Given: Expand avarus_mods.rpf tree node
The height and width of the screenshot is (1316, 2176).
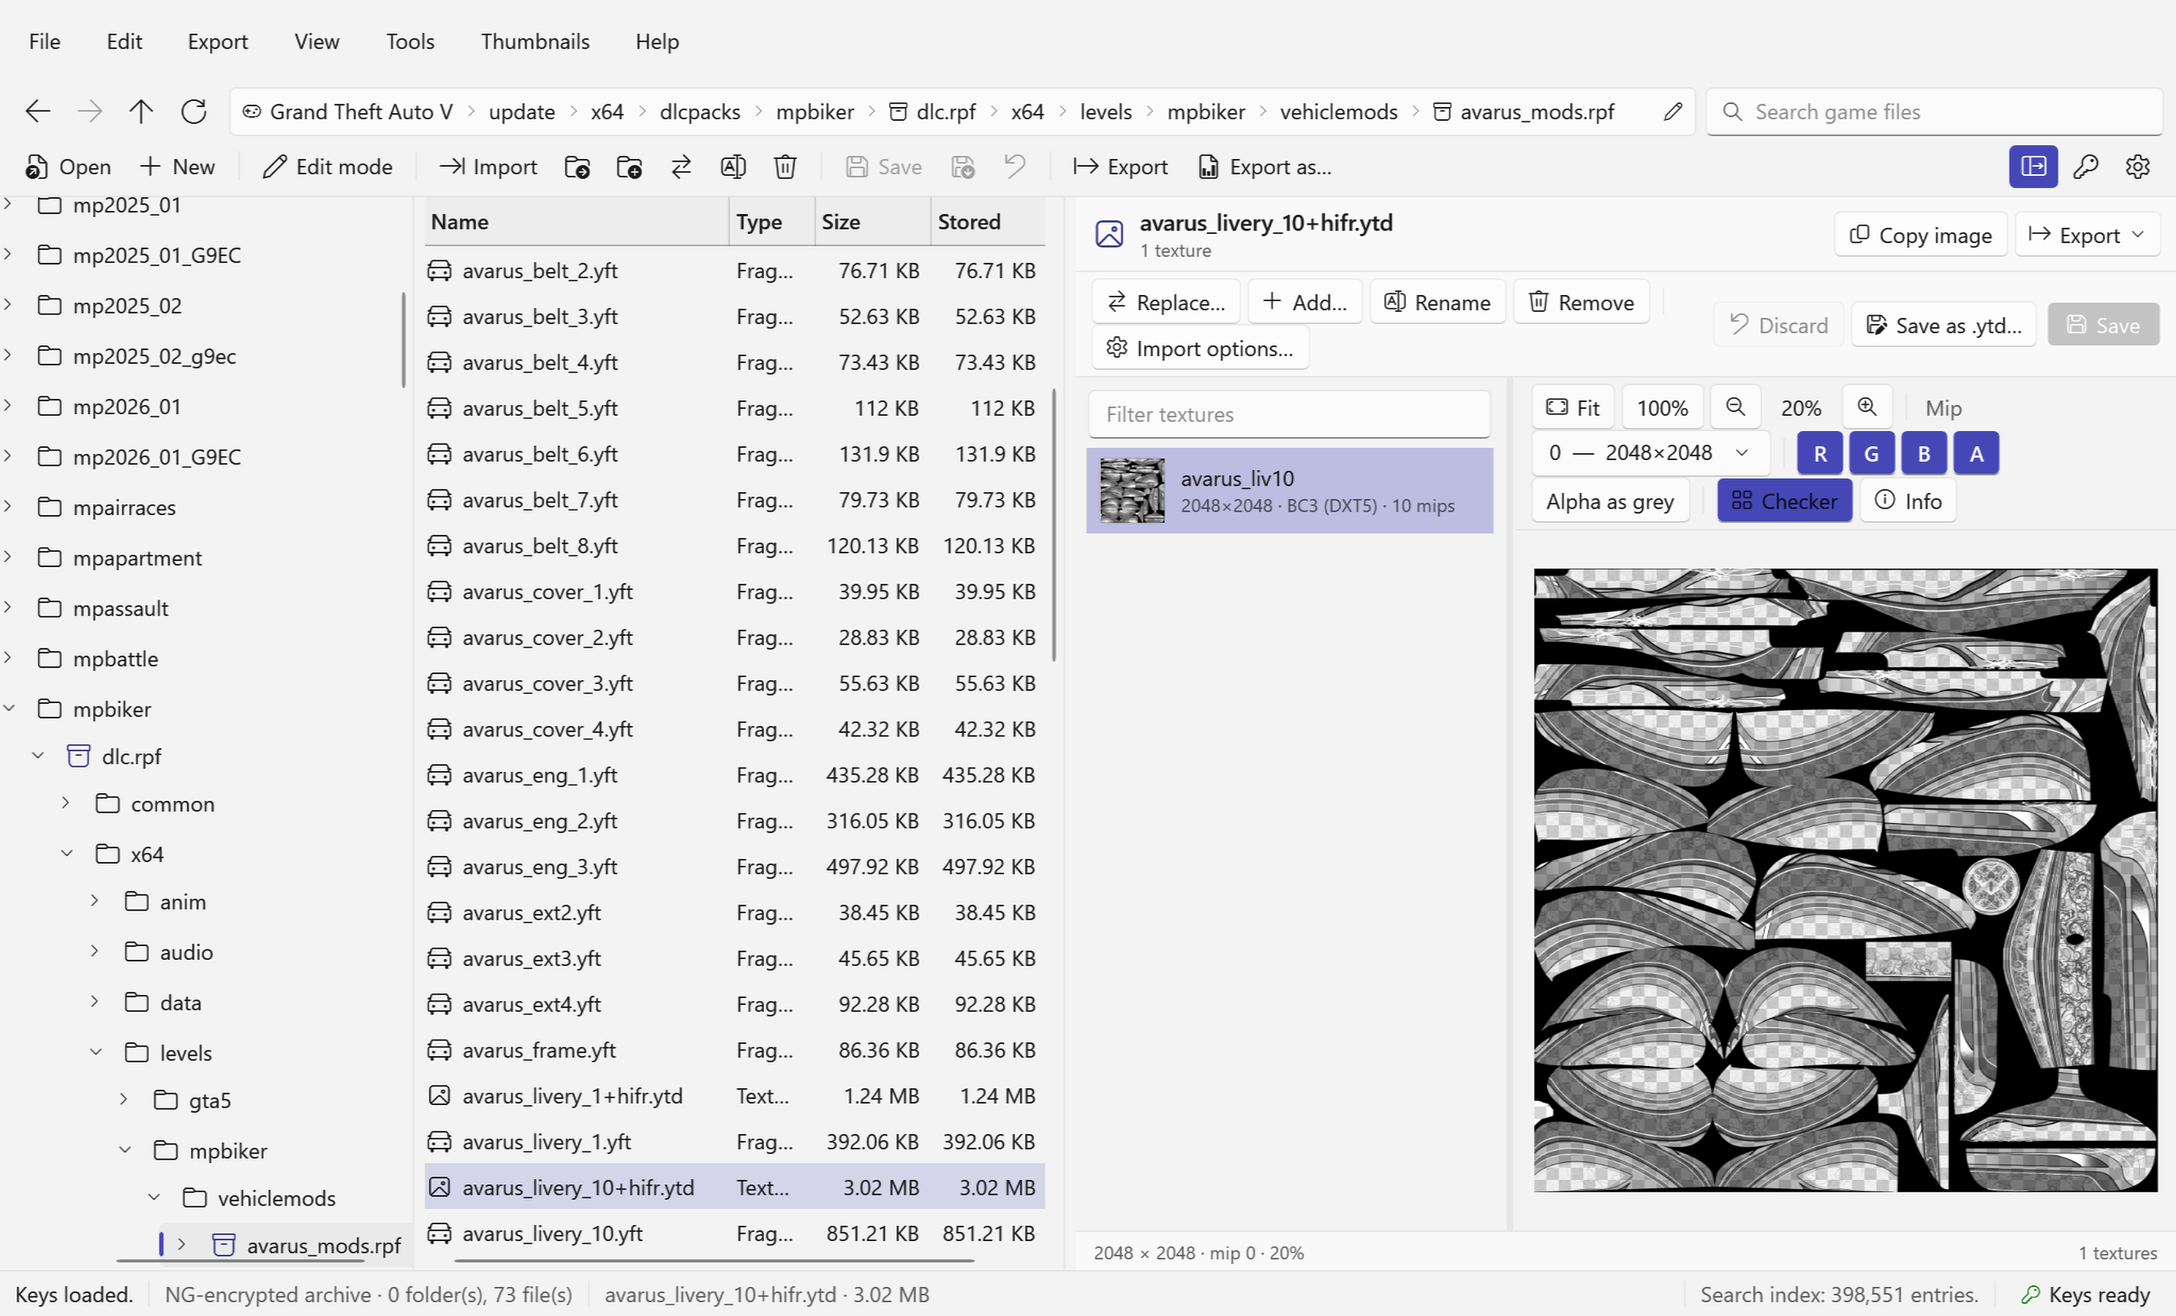Looking at the screenshot, I should click(181, 1245).
